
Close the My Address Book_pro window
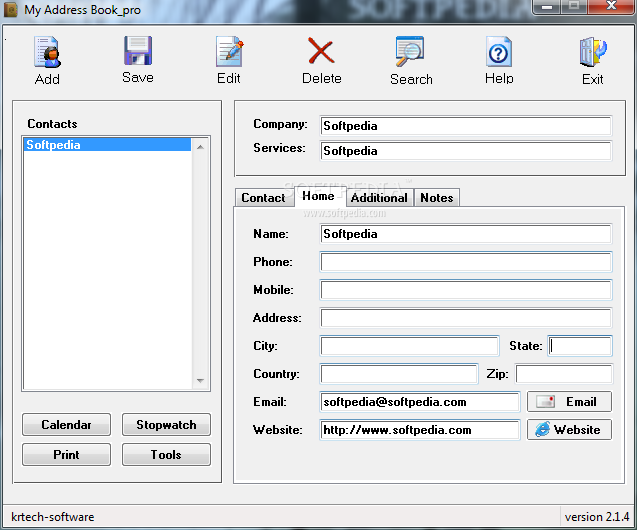611,6
